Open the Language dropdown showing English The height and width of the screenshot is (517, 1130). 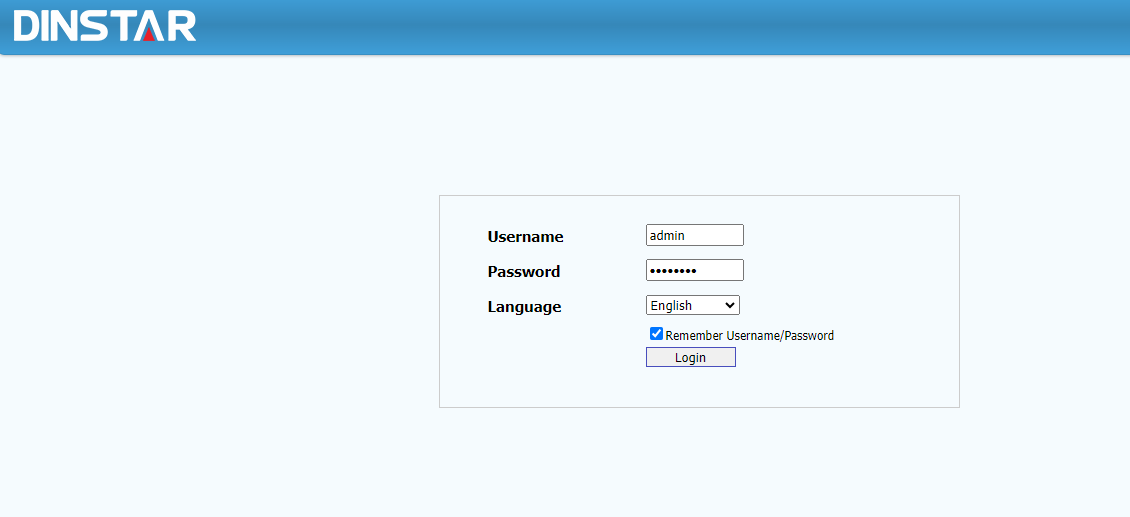click(693, 305)
